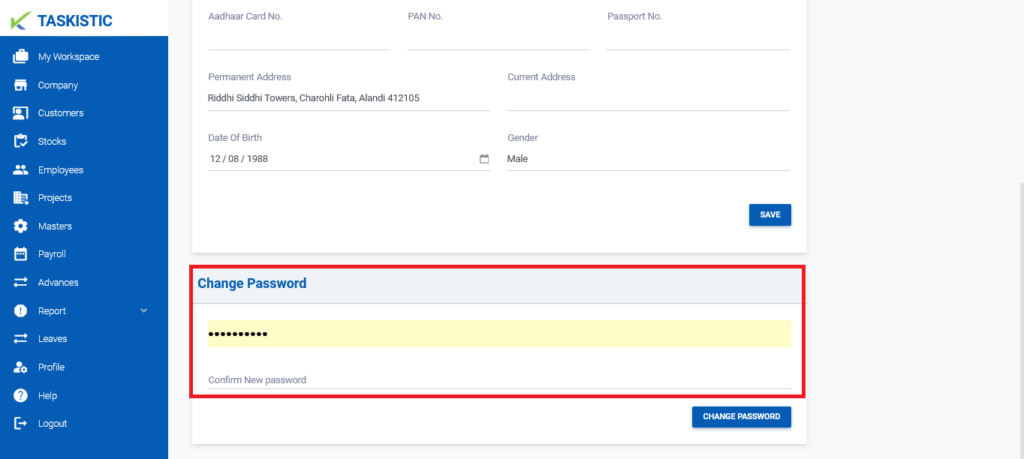Click the SAVE button
Image resolution: width=1024 pixels, height=459 pixels.
click(770, 215)
